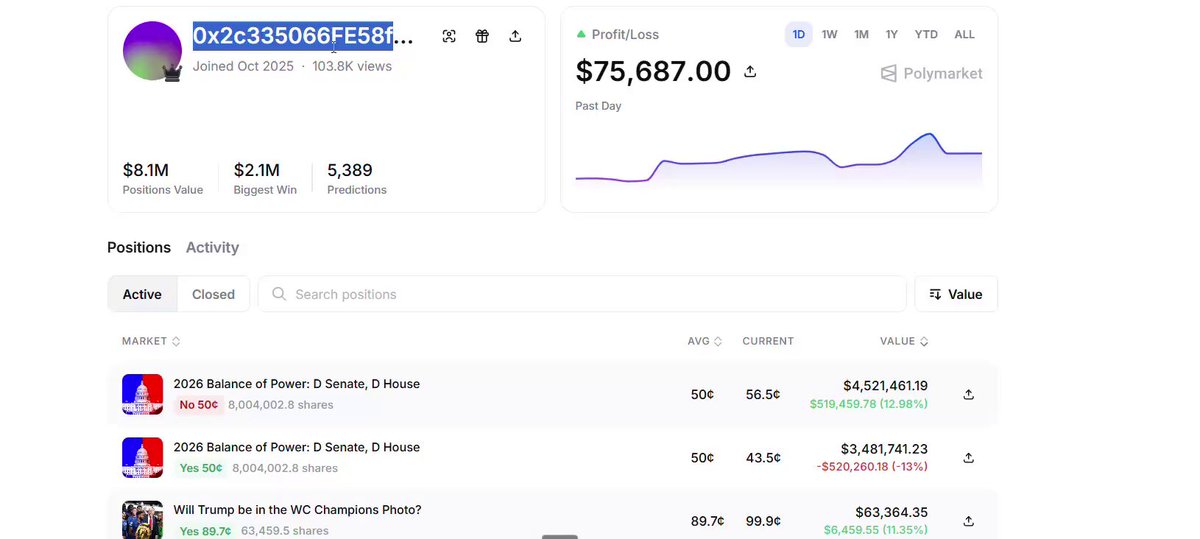Image resolution: width=1200 pixels, height=539 pixels.
Task: Open the Value sort dropdown
Action: click(x=956, y=294)
